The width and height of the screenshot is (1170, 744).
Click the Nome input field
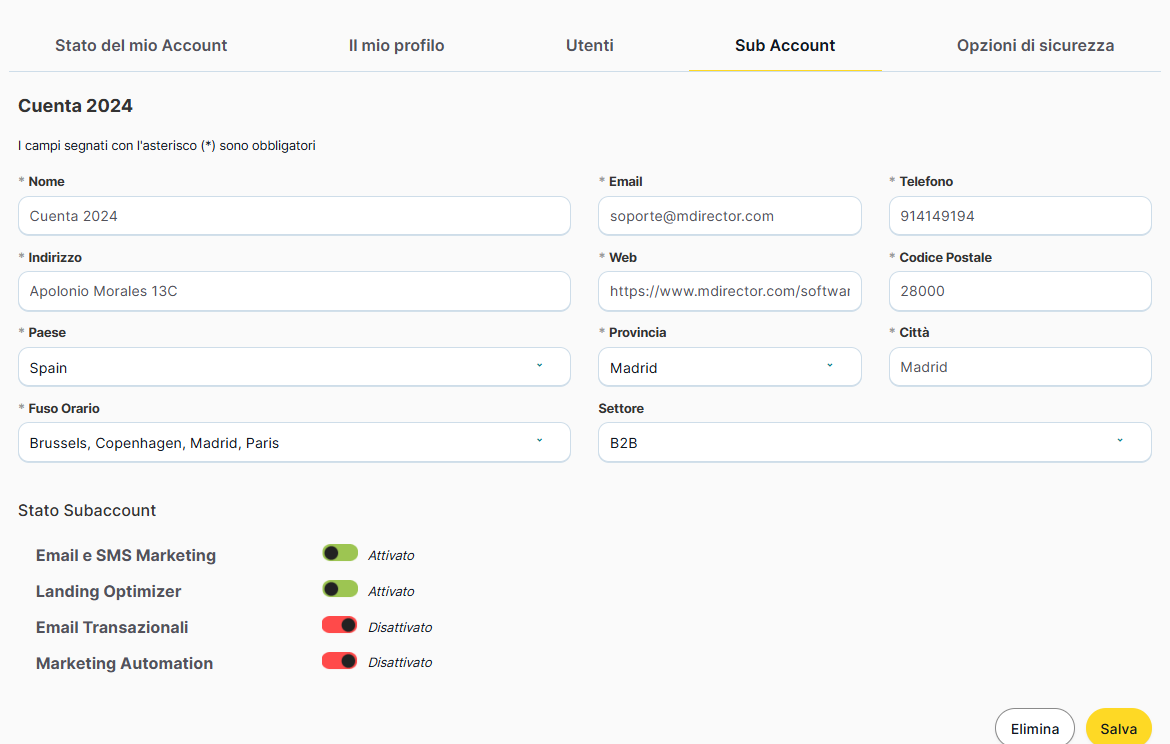tap(294, 216)
